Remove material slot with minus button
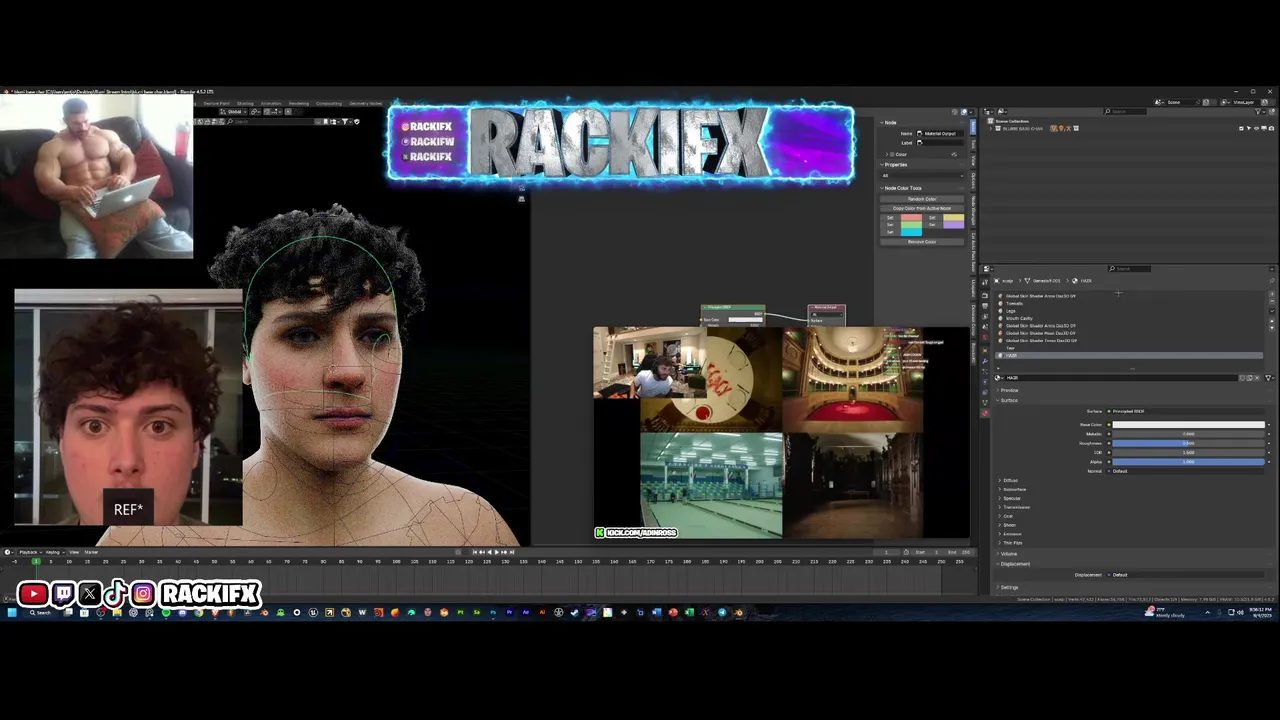The height and width of the screenshot is (720, 1280). pos(1272,302)
